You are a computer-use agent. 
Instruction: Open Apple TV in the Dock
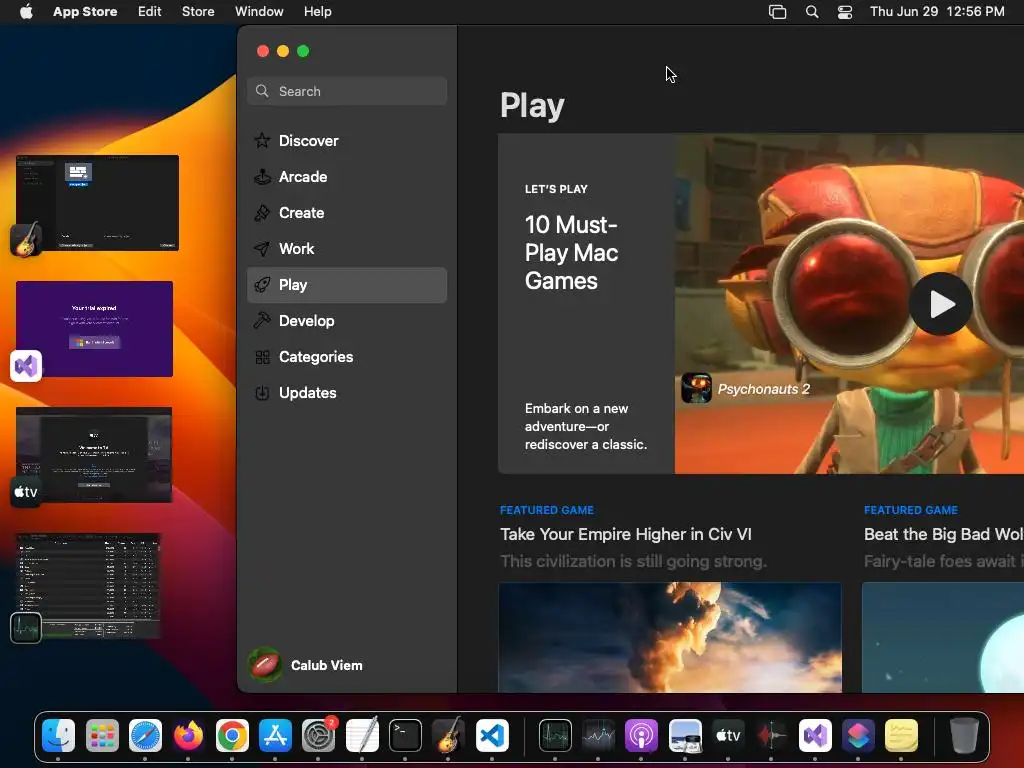pyautogui.click(x=728, y=736)
